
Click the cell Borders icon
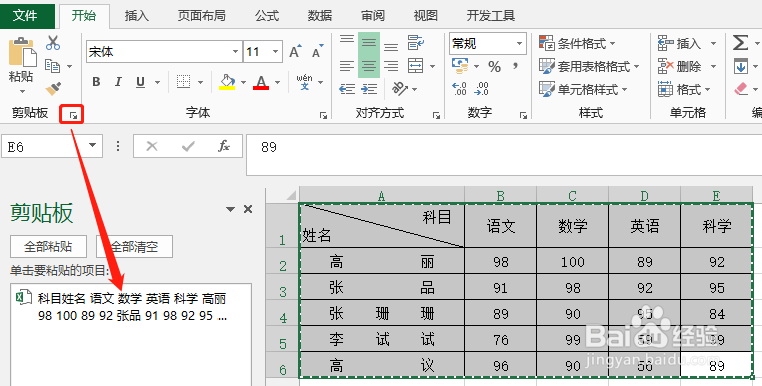[183, 82]
